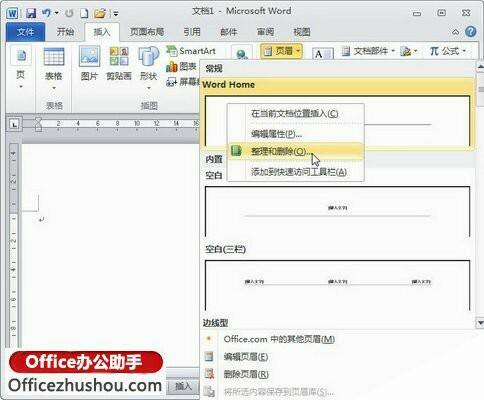Go to the 邮件 ribbon tab
This screenshot has width=484, height=400.
229,32
